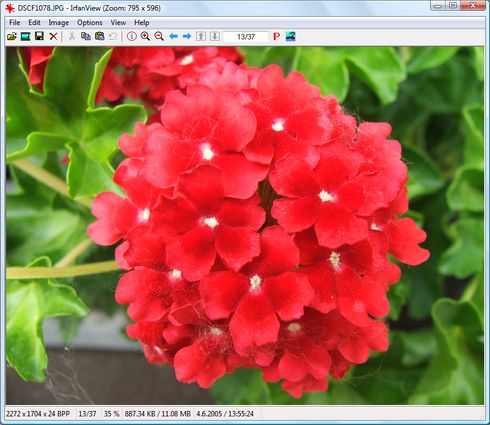Screen dimensions: 490x425
Task: Close the IrfanView window
Action: pyautogui.click(x=473, y=6)
